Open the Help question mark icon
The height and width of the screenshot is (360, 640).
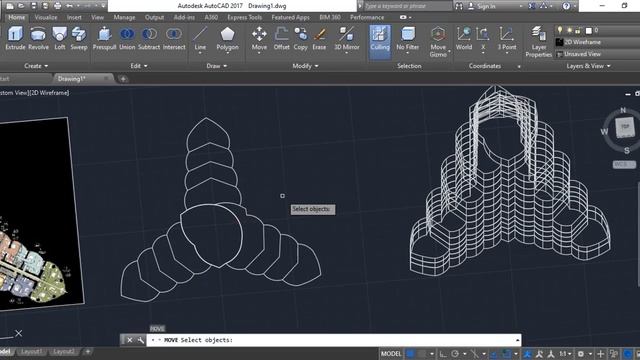pyautogui.click(x=566, y=6)
